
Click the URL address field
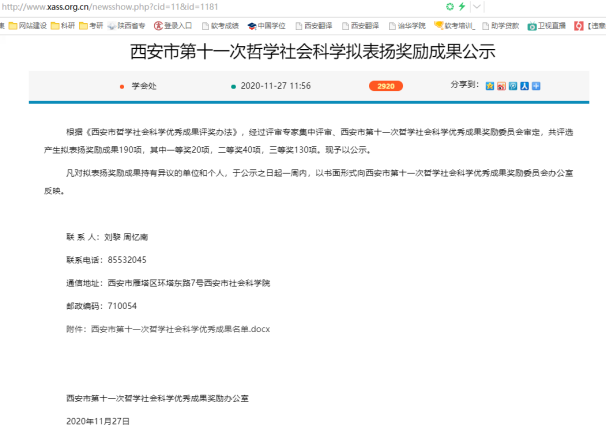coord(200,6)
